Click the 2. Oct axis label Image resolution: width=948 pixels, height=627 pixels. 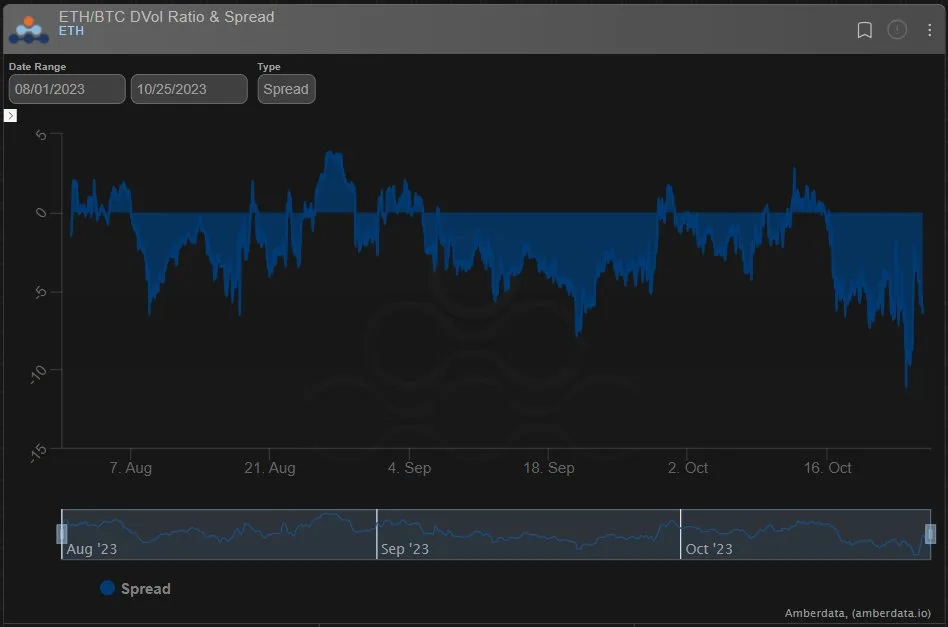[x=687, y=468]
